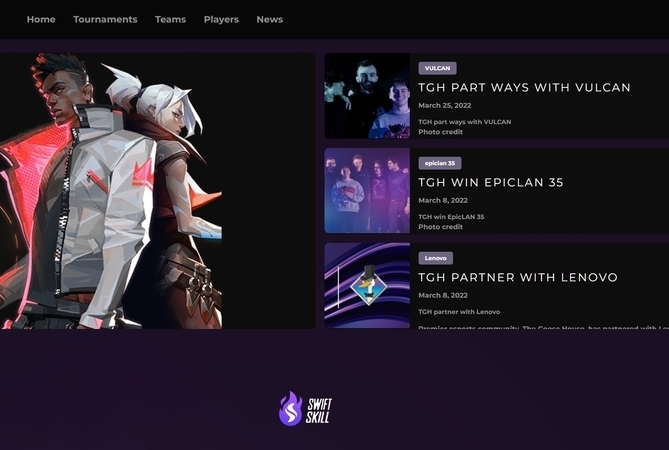Click the Valorant agents hero artwork
Viewport: 669px width, 450px height.
111,191
